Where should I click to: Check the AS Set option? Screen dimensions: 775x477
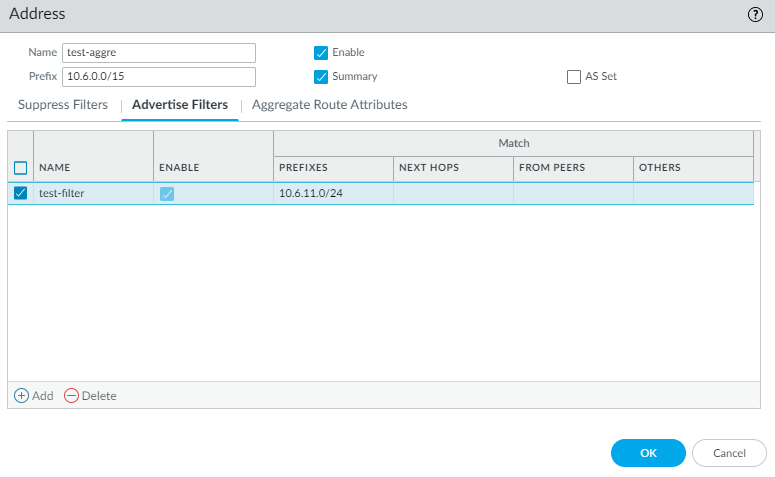pyautogui.click(x=574, y=77)
